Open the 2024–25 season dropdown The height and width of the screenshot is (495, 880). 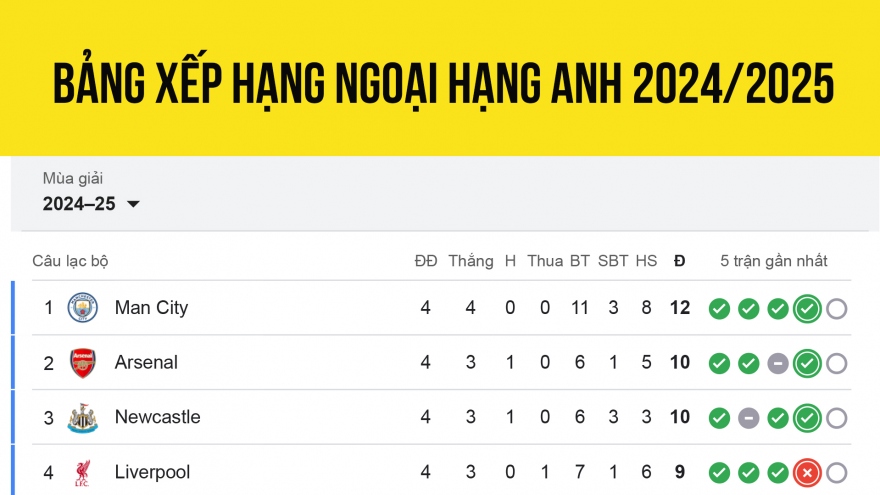coord(80,204)
